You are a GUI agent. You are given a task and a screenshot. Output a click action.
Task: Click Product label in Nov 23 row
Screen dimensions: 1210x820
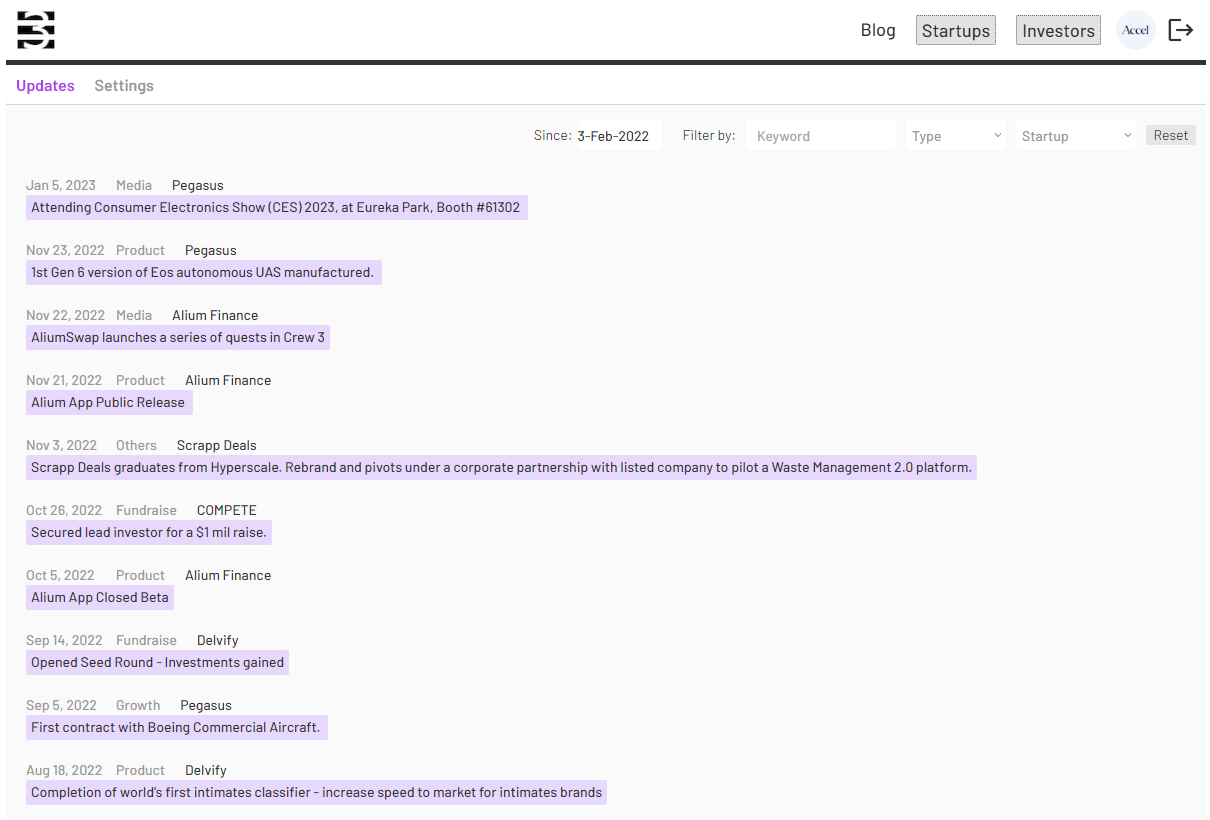(x=140, y=251)
